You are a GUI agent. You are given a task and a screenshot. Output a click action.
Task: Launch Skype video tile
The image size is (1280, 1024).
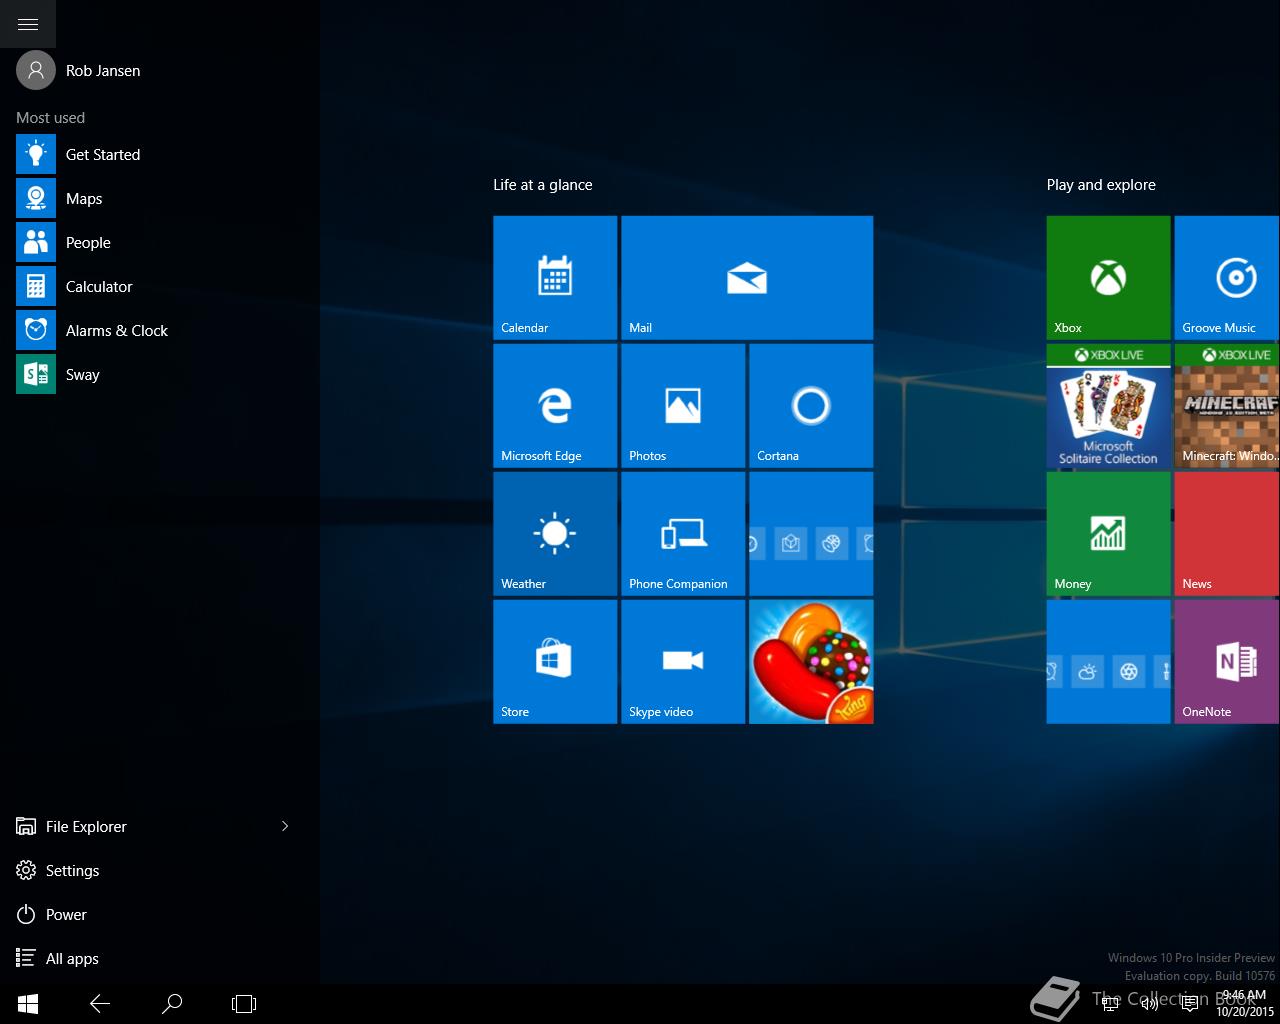683,662
